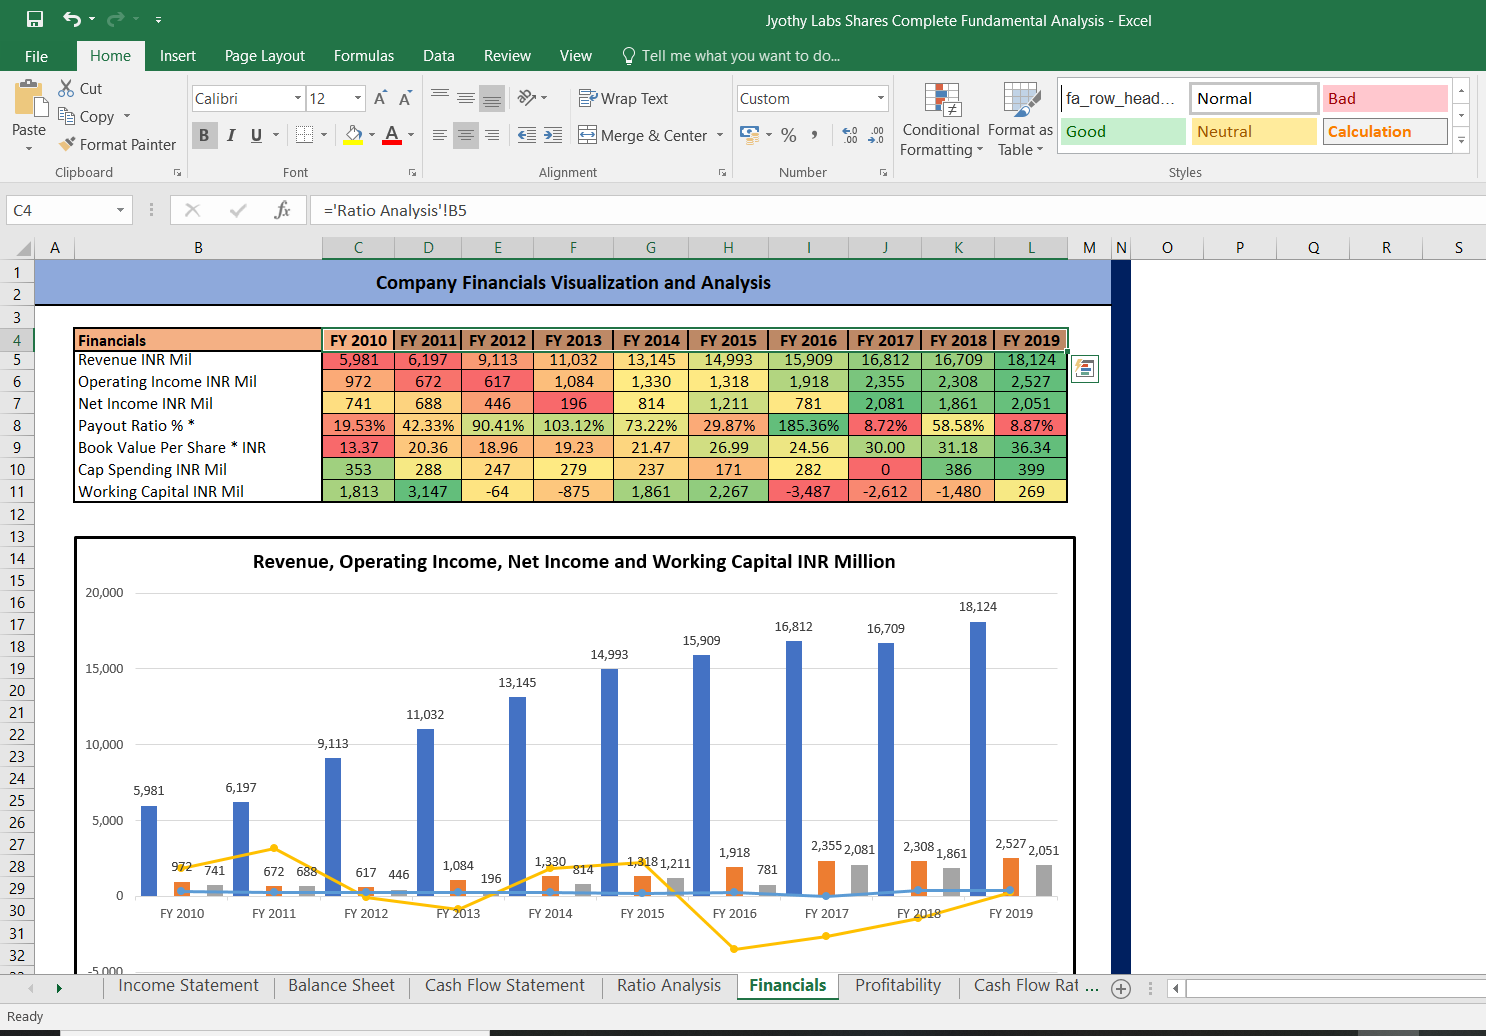This screenshot has height=1036, width=1486.
Task: Decrease font size with the smaller A icon
Action: tap(405, 98)
